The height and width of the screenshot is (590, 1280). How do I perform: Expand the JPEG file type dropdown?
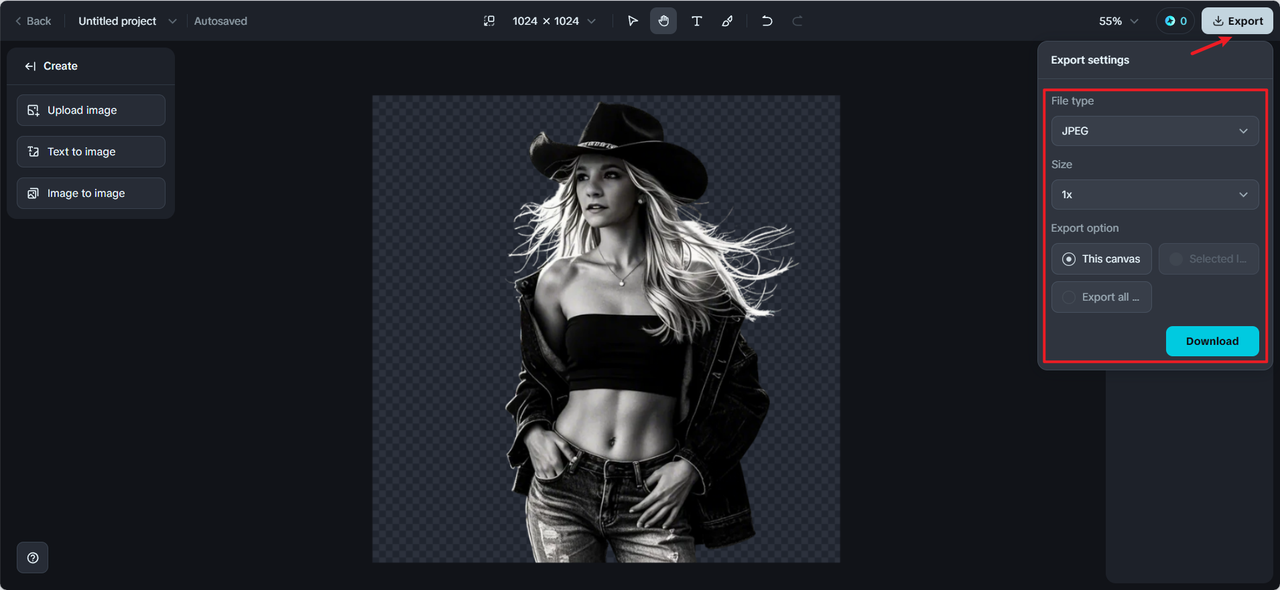point(1155,131)
